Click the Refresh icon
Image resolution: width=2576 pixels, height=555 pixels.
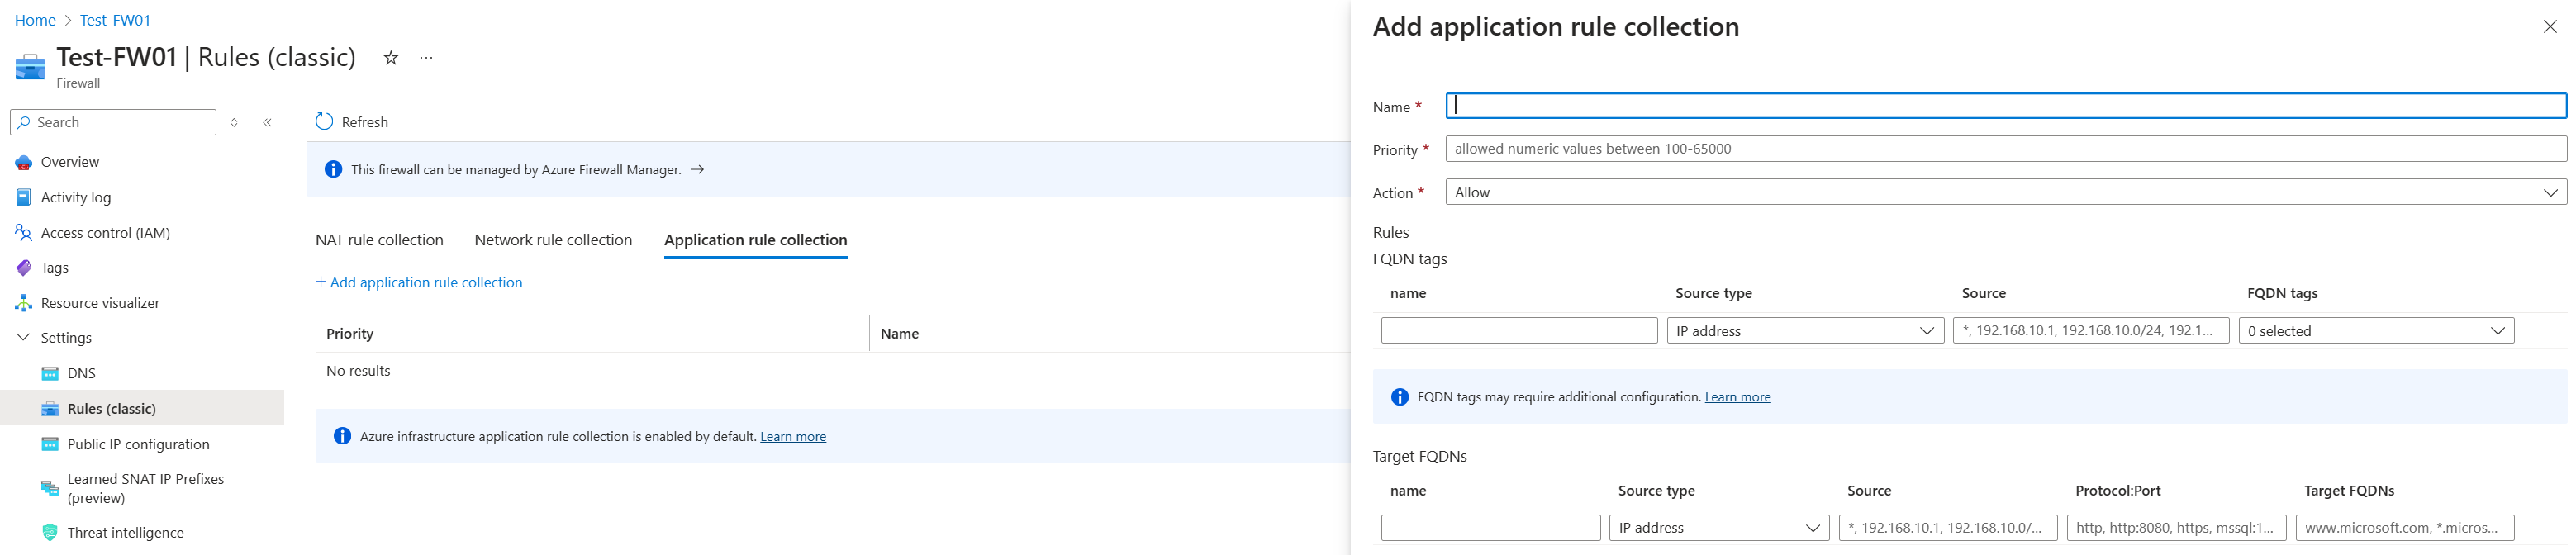[324, 122]
